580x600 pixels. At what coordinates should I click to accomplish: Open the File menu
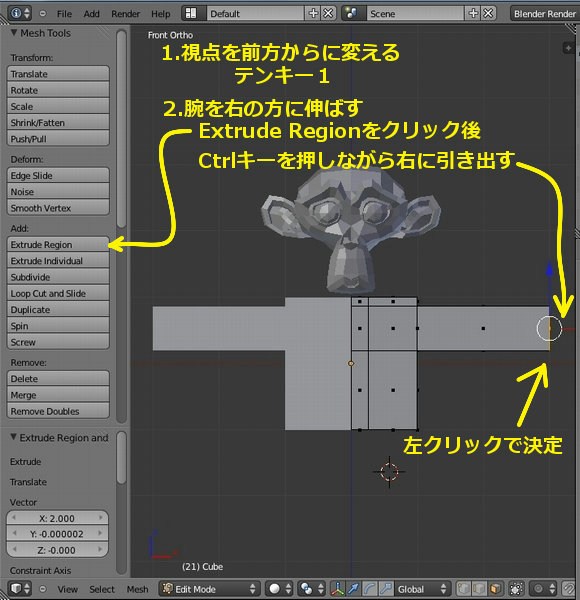pos(64,14)
